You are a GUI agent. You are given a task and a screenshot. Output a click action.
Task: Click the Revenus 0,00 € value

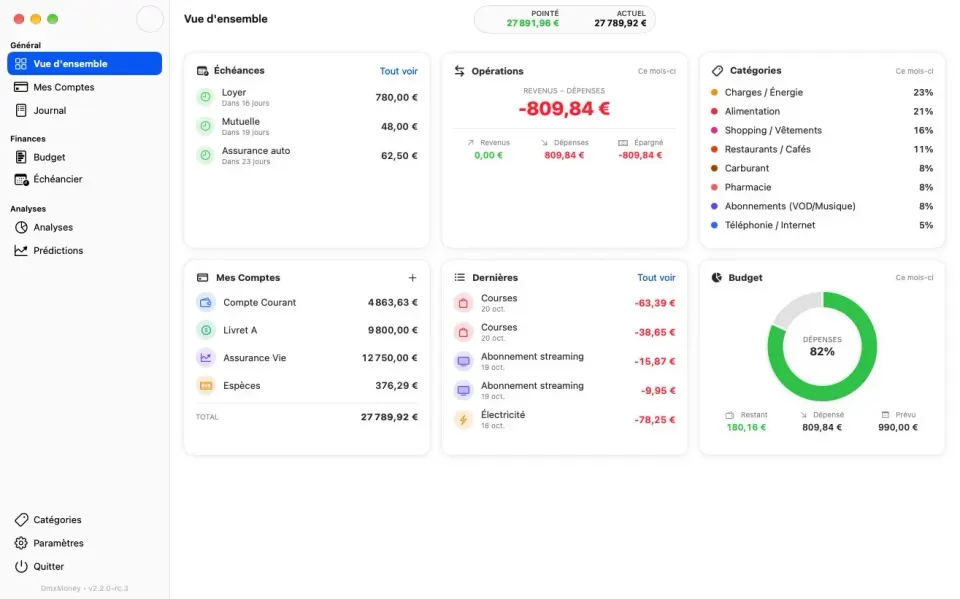click(x=489, y=156)
